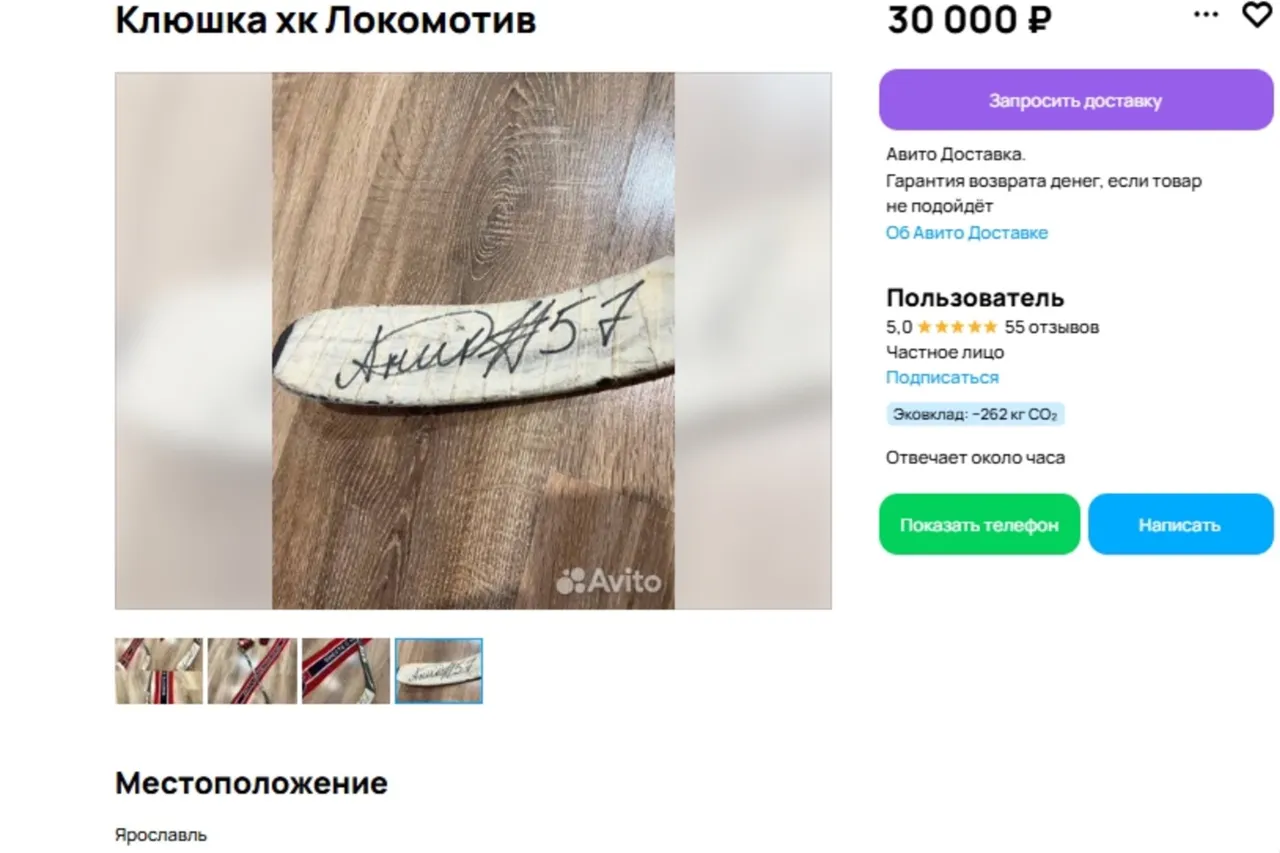The height and width of the screenshot is (853, 1280).
Task: Open the main signed stick photo
Action: [473, 341]
